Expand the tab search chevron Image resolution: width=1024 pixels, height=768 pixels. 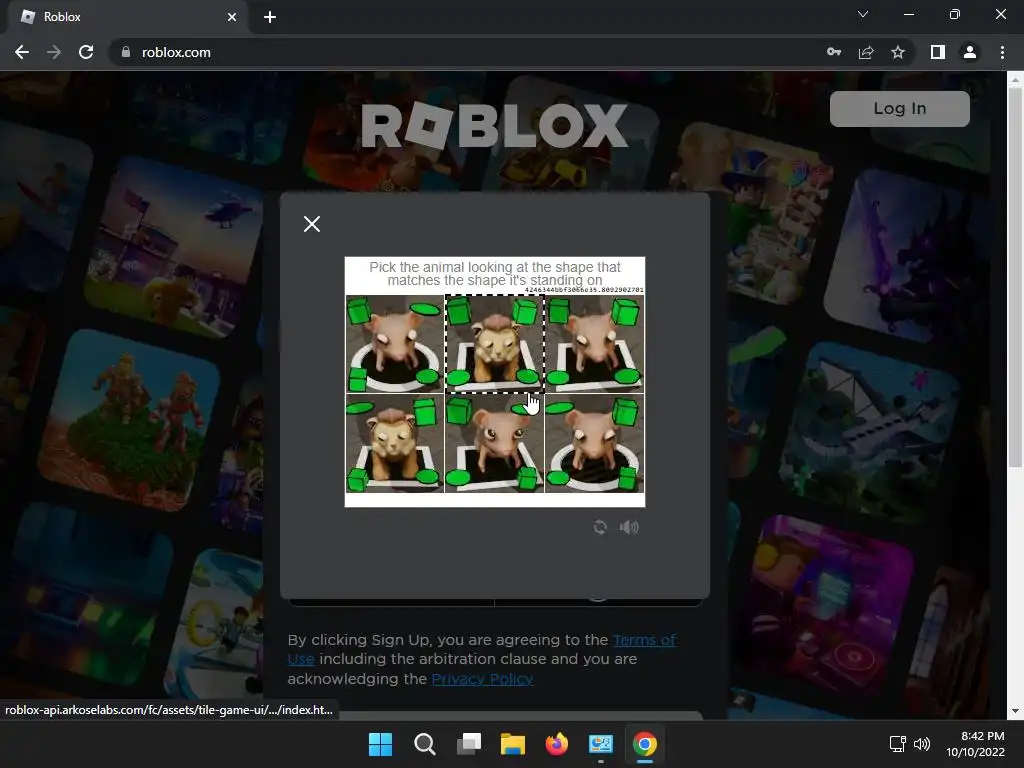pos(863,14)
